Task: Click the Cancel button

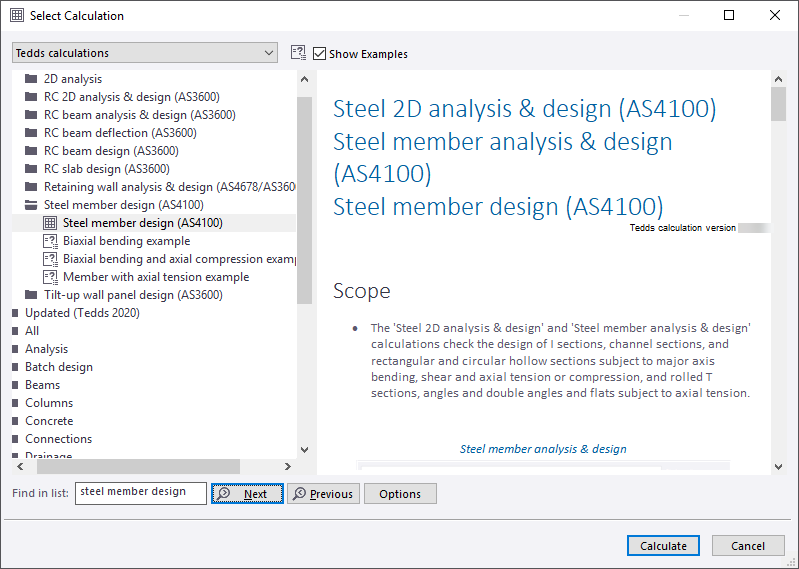Action: click(x=748, y=546)
